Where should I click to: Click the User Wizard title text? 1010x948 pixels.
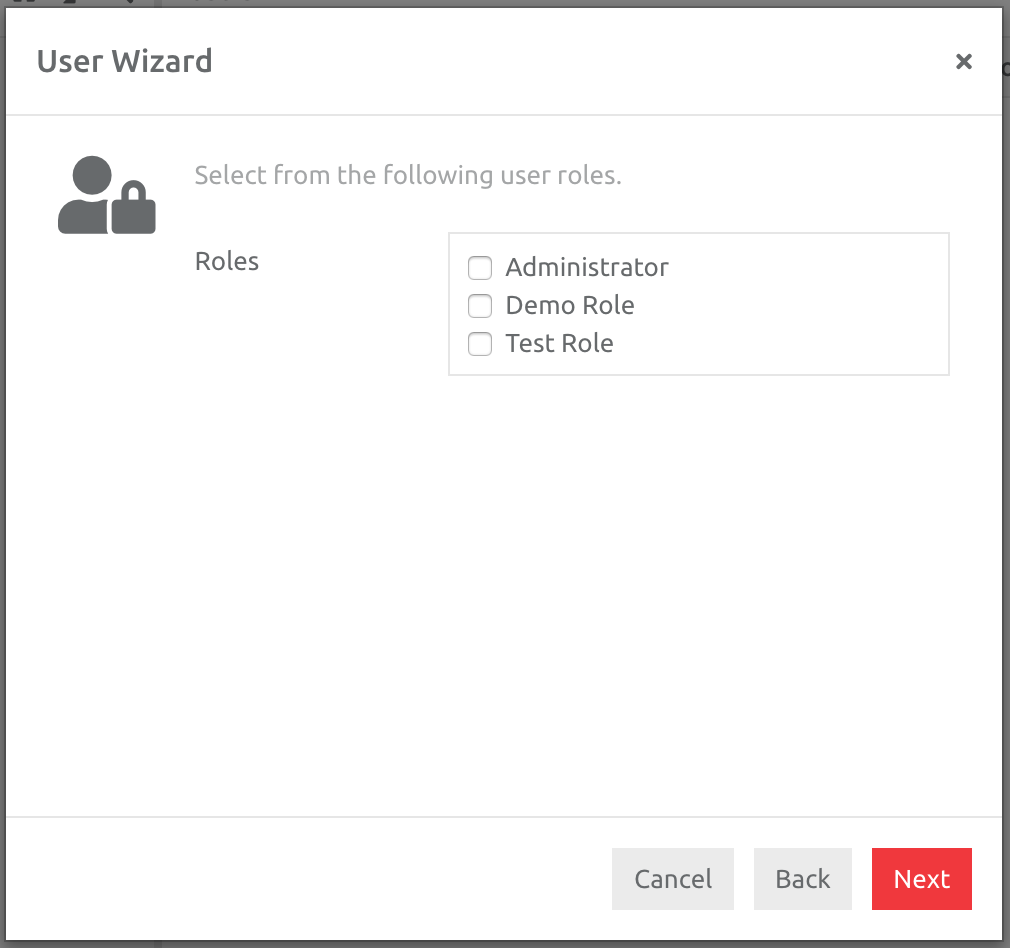125,61
